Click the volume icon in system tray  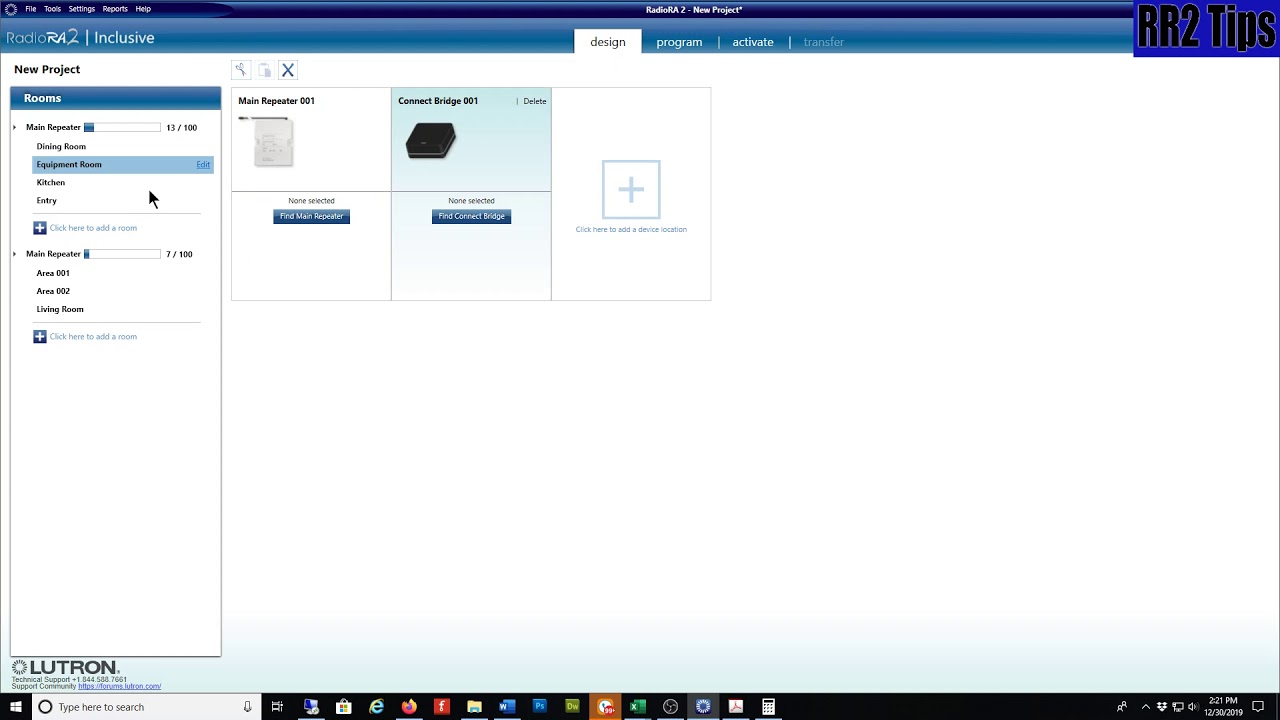[1192, 707]
